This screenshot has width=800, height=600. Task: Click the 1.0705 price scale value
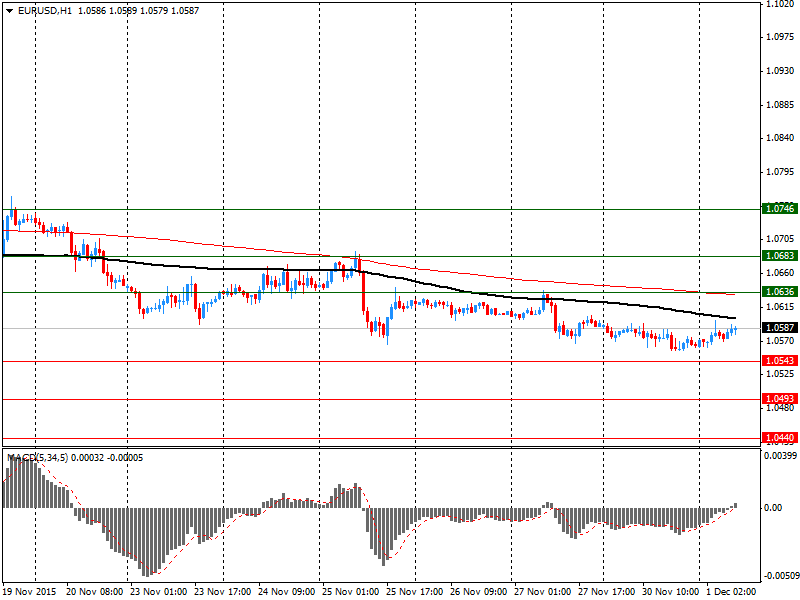click(780, 239)
